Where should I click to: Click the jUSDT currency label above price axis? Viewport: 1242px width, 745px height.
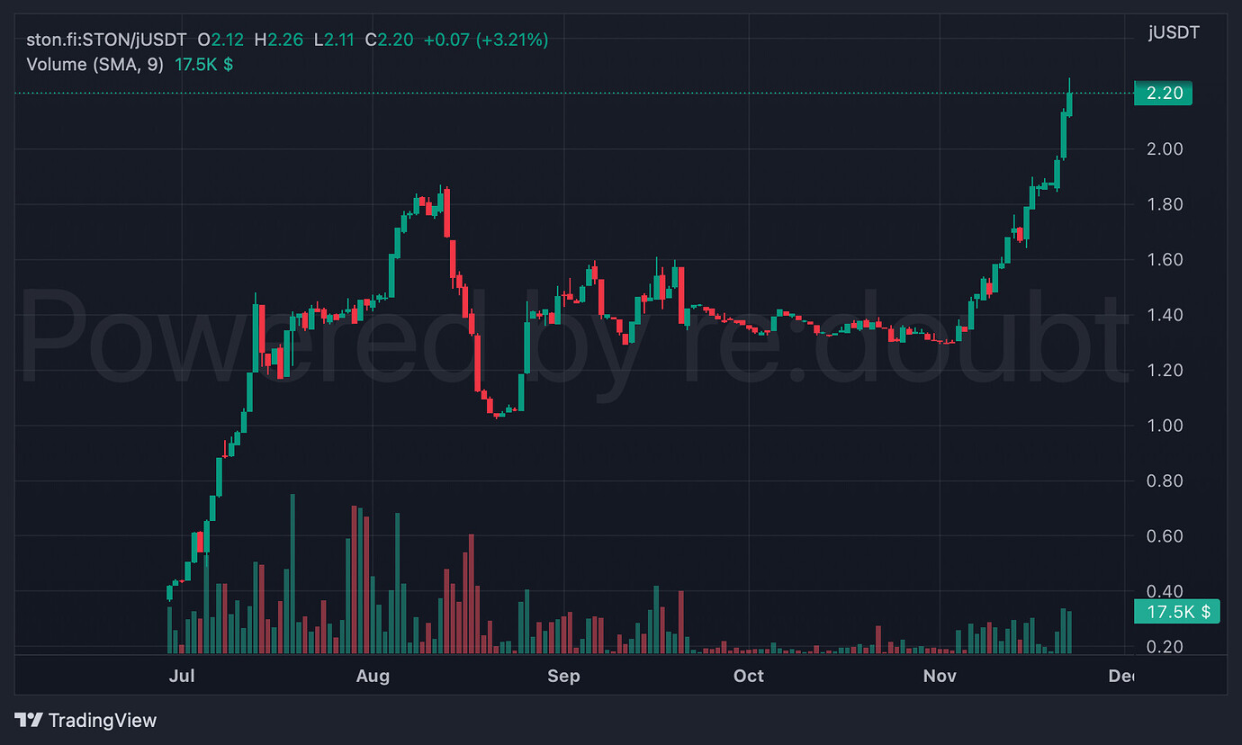(x=1174, y=33)
